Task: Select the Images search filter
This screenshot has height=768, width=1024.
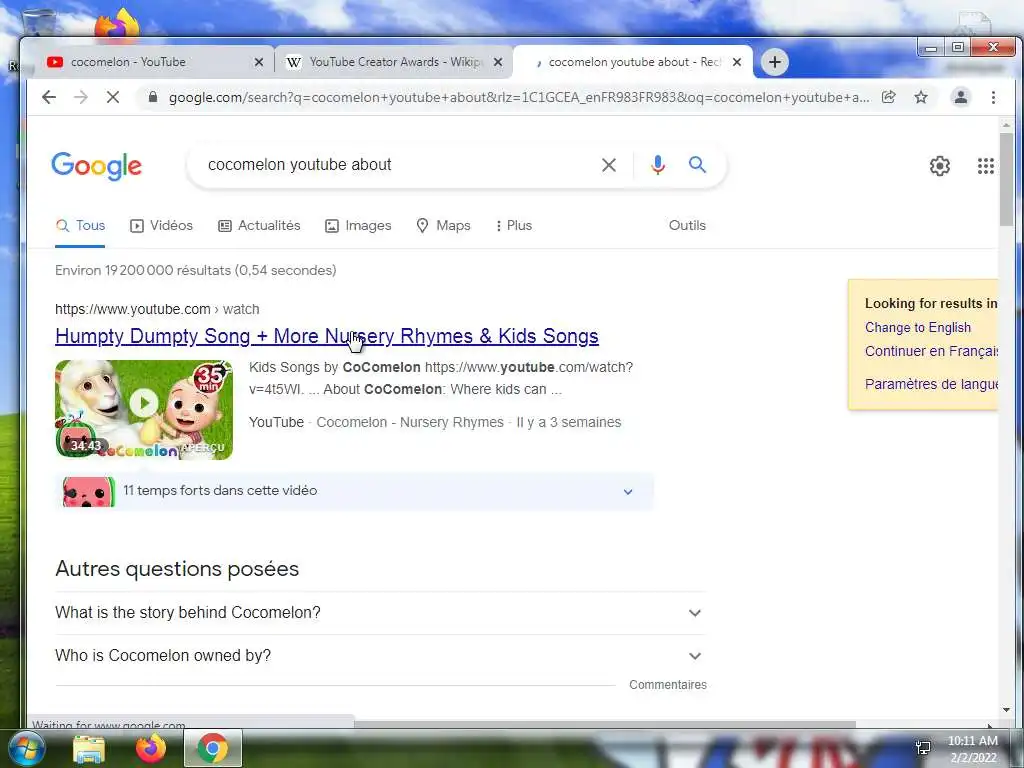Action: coord(358,226)
